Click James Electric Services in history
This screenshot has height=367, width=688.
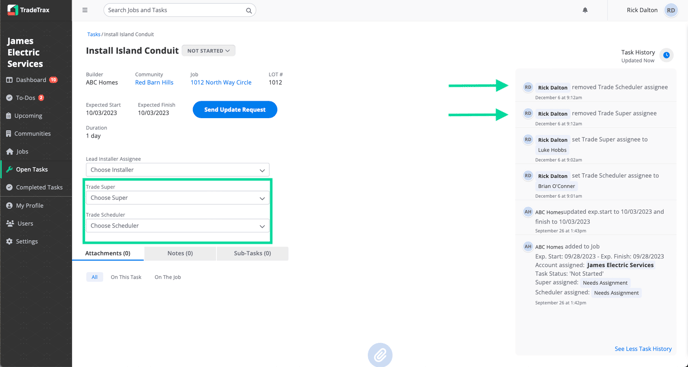point(620,265)
